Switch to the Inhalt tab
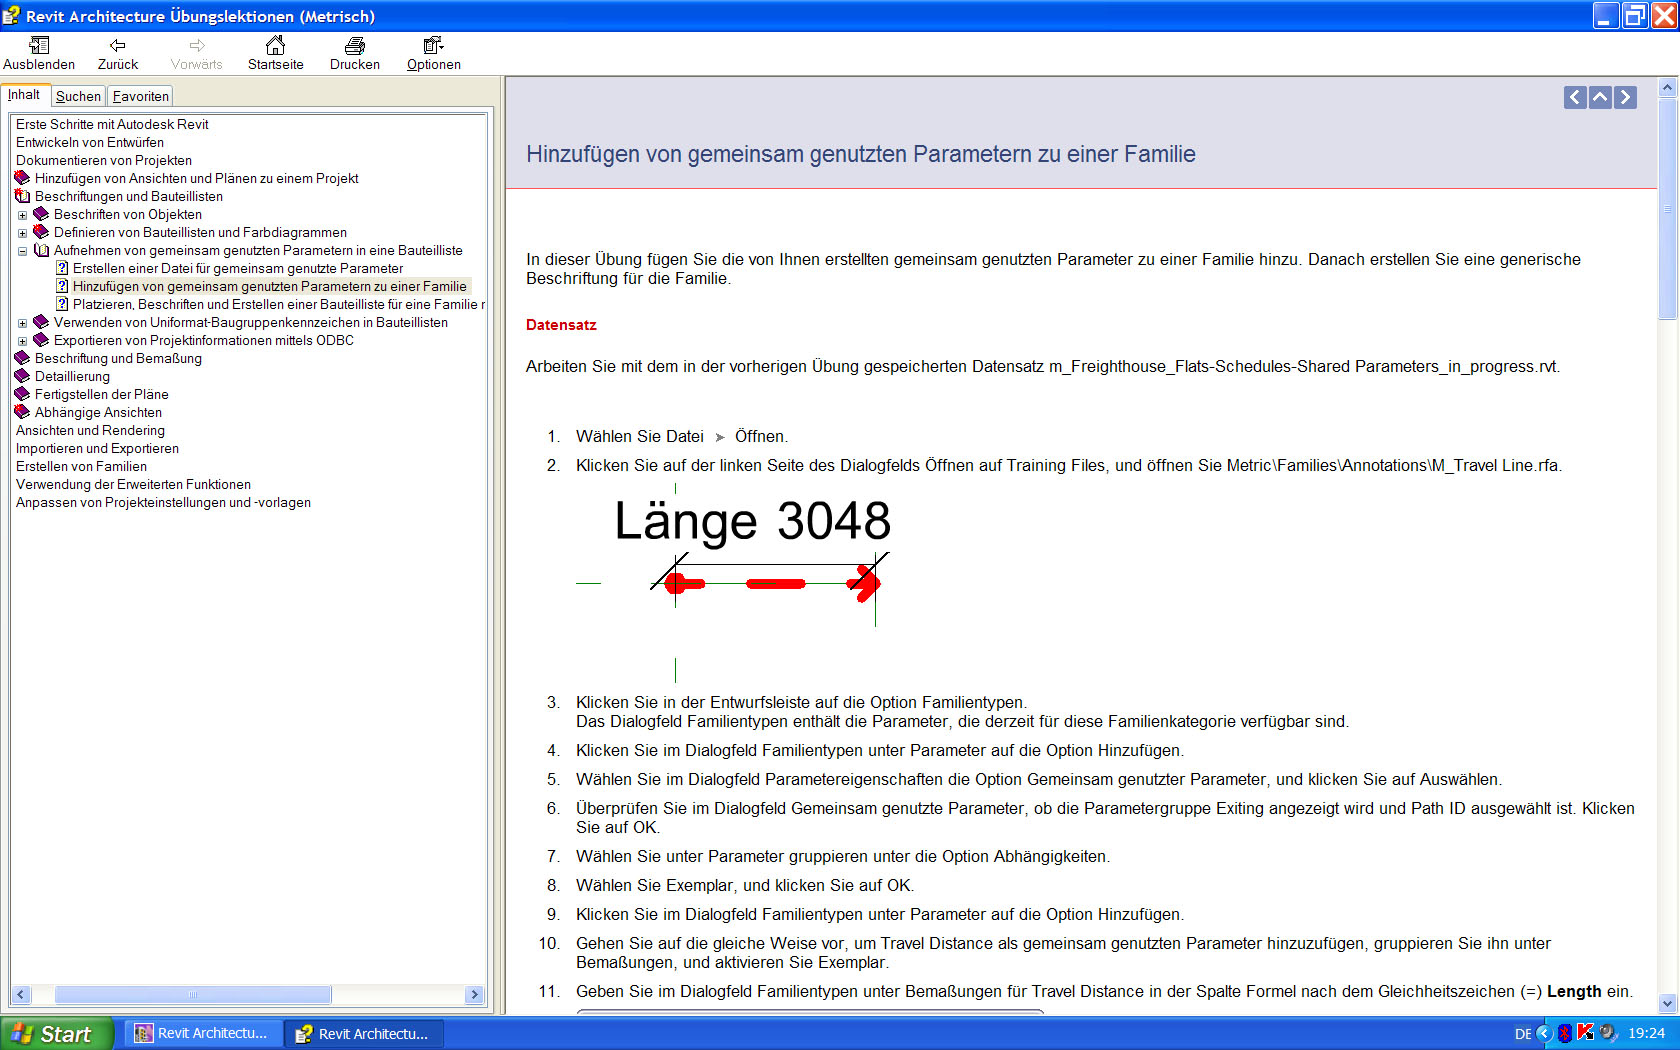The width and height of the screenshot is (1680, 1050). (25, 95)
